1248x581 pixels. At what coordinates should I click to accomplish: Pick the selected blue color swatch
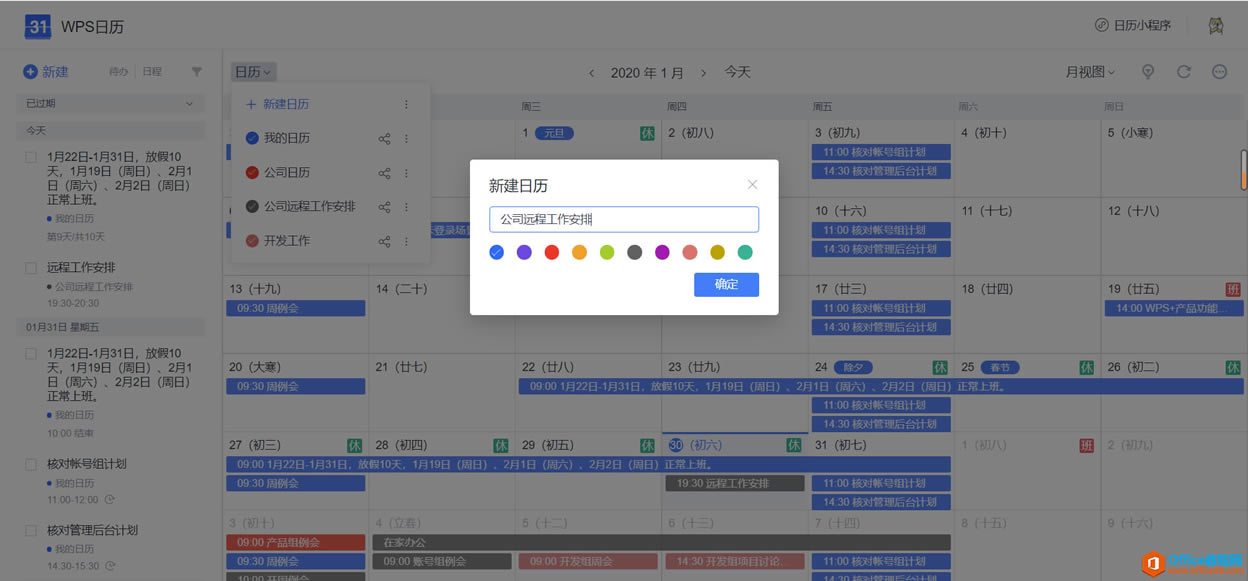click(496, 252)
